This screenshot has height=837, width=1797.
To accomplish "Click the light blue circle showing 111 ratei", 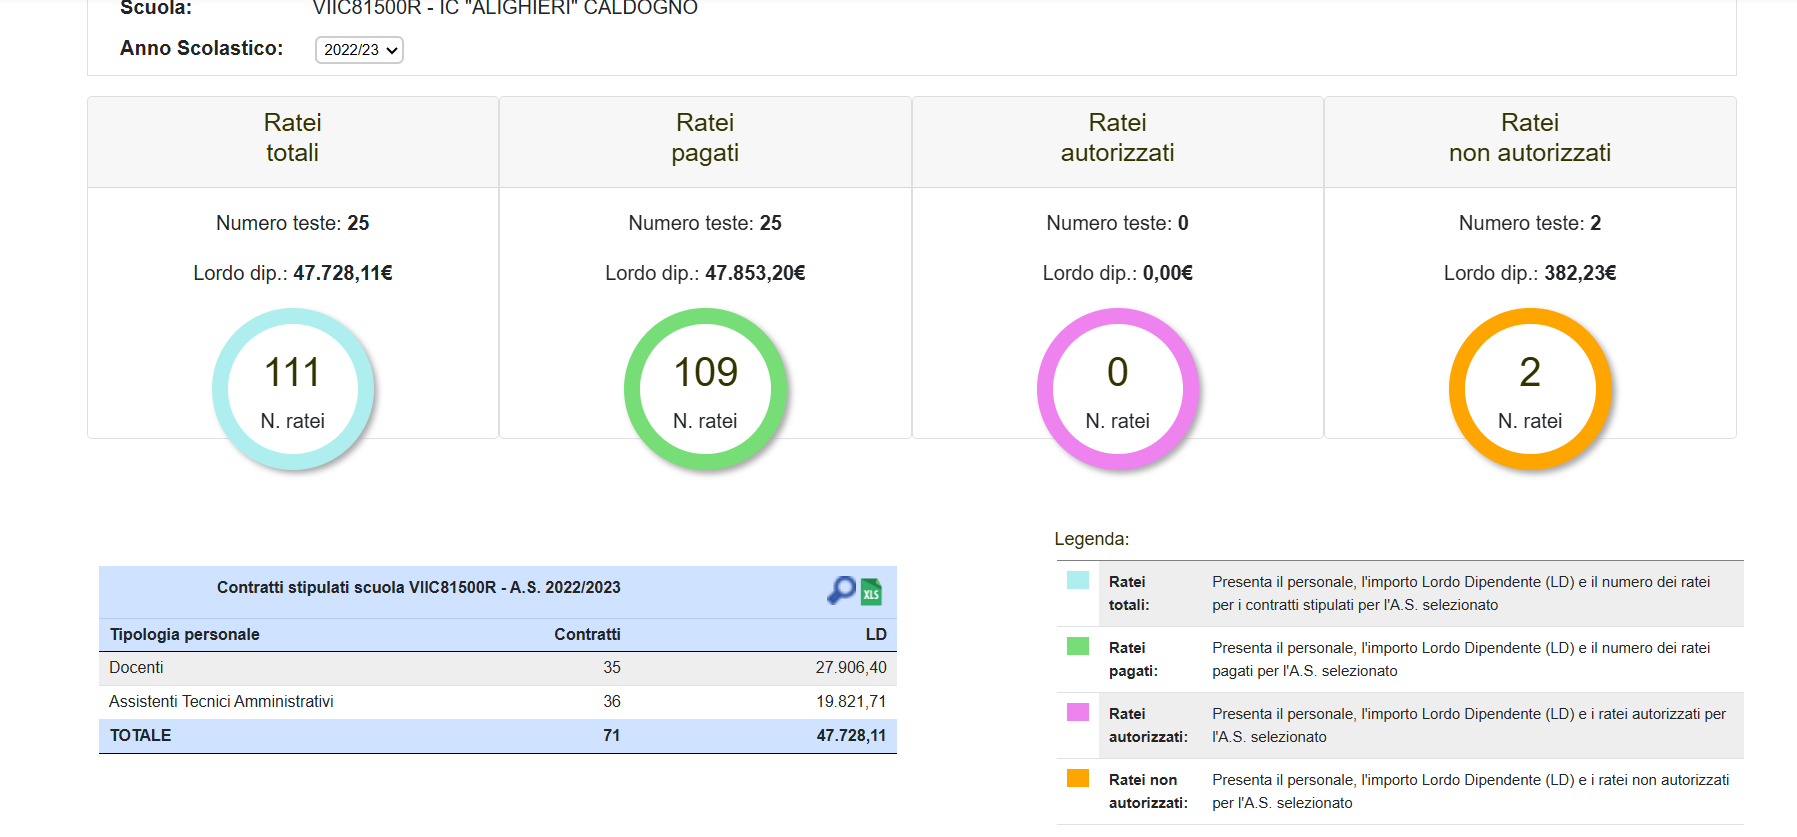I will 293,389.
